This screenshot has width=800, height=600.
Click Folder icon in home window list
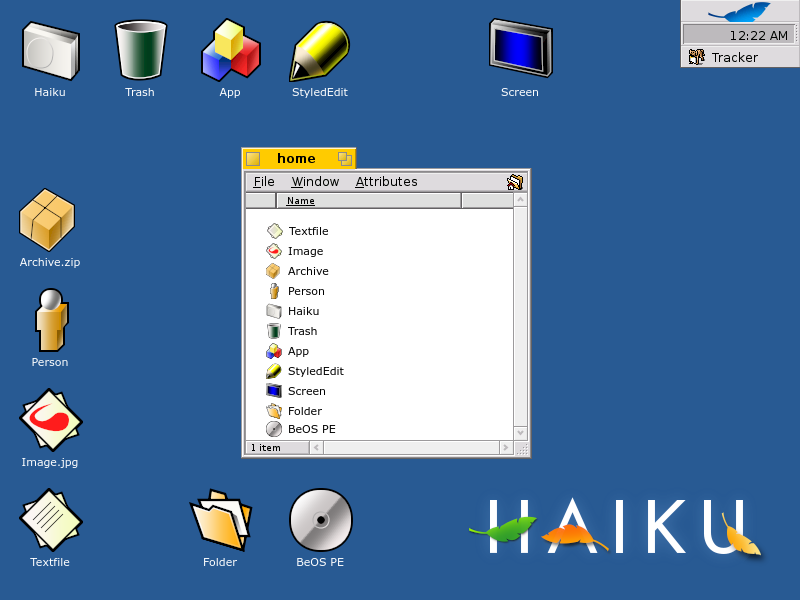pyautogui.click(x=274, y=411)
